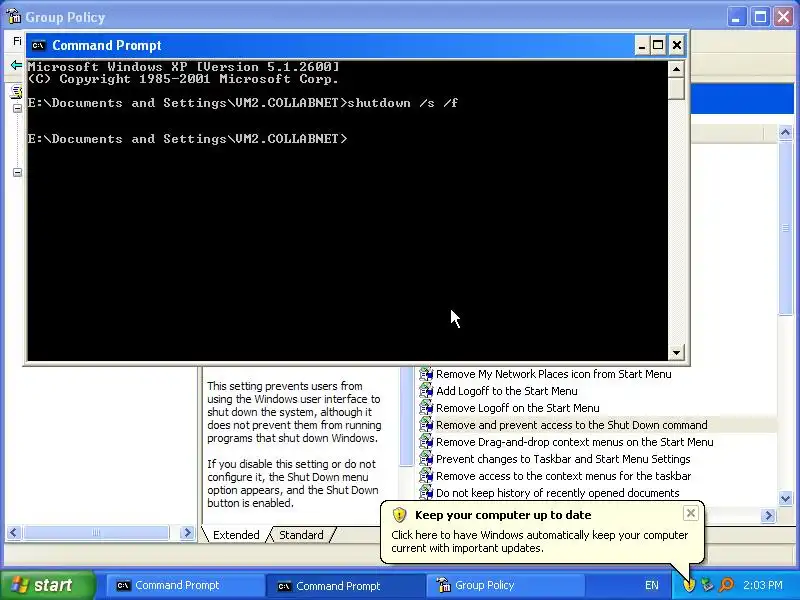Click policy icon beside Remove Logoff on Start Menu
Viewport: 800px width, 600px height.
426,408
